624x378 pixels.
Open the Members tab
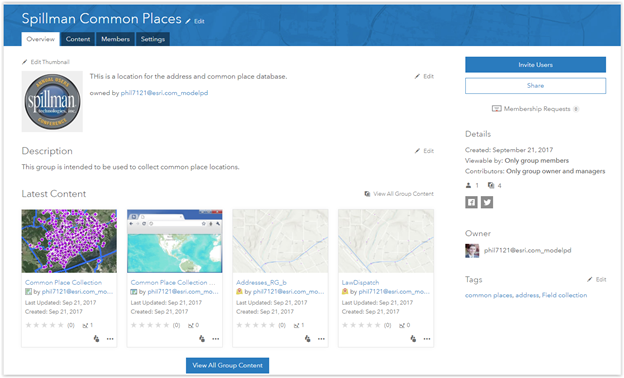pyautogui.click(x=115, y=39)
